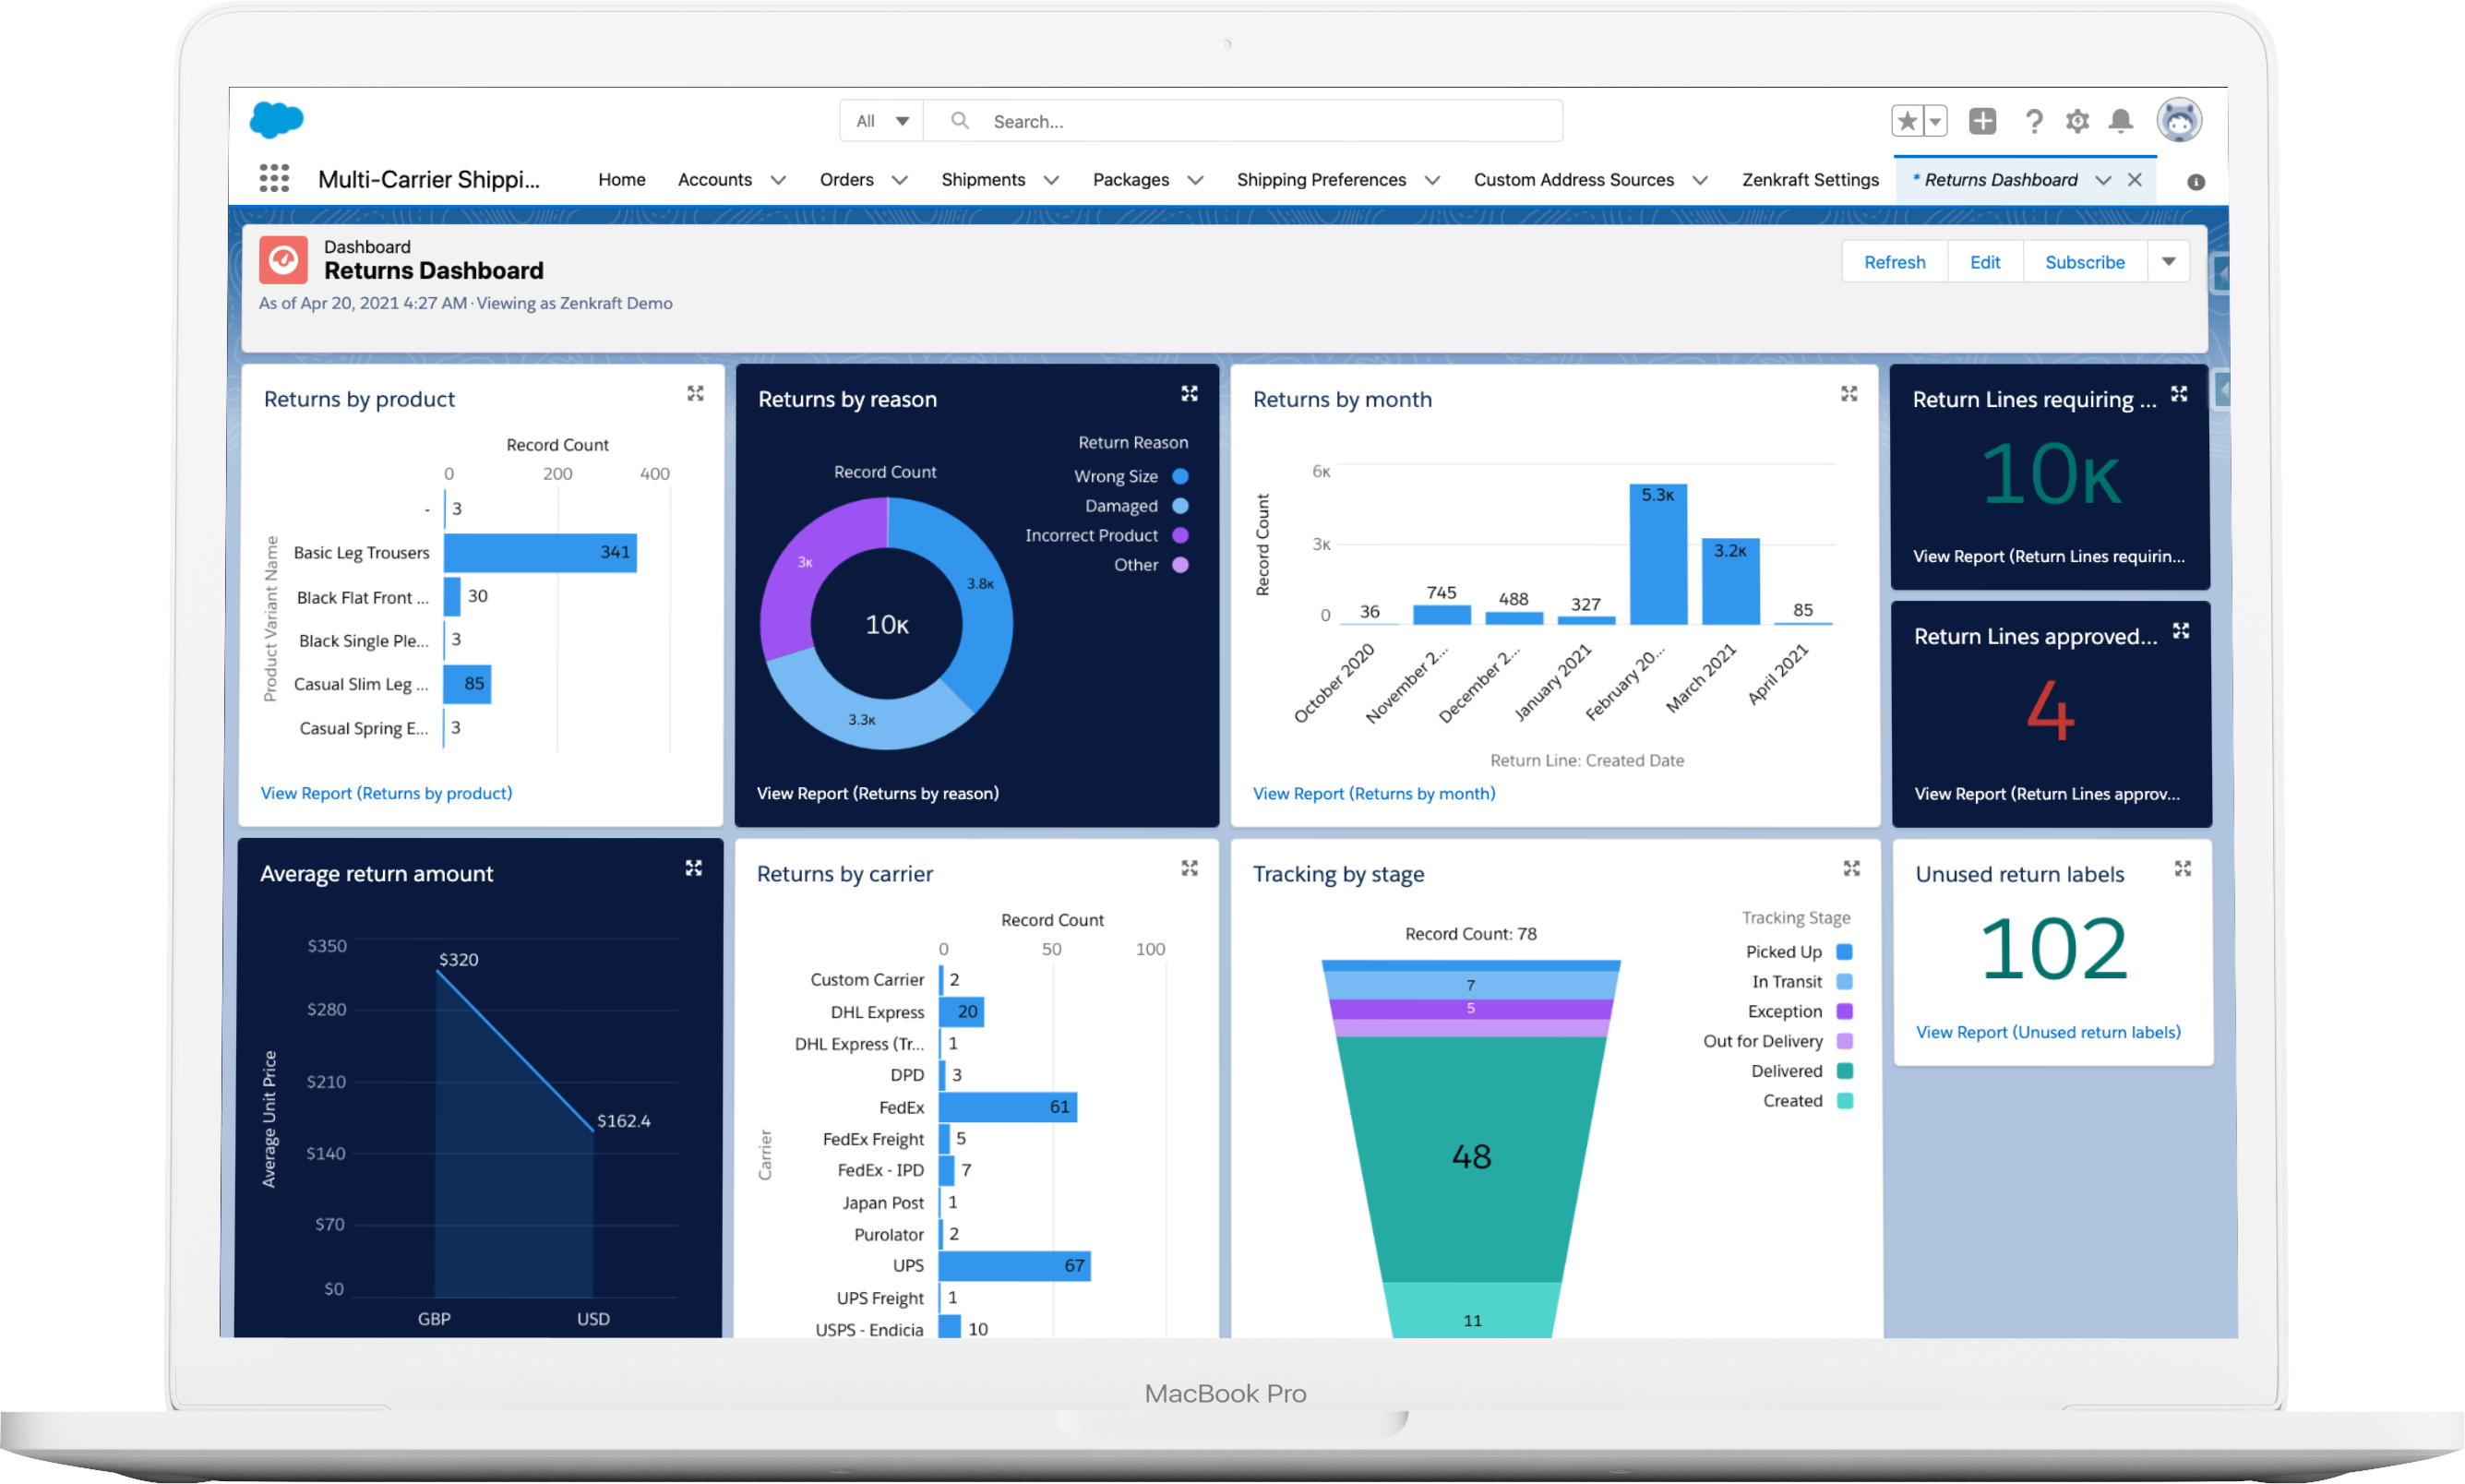Open the Setup gear icon
The image size is (2465, 1484).
pyautogui.click(x=2077, y=121)
